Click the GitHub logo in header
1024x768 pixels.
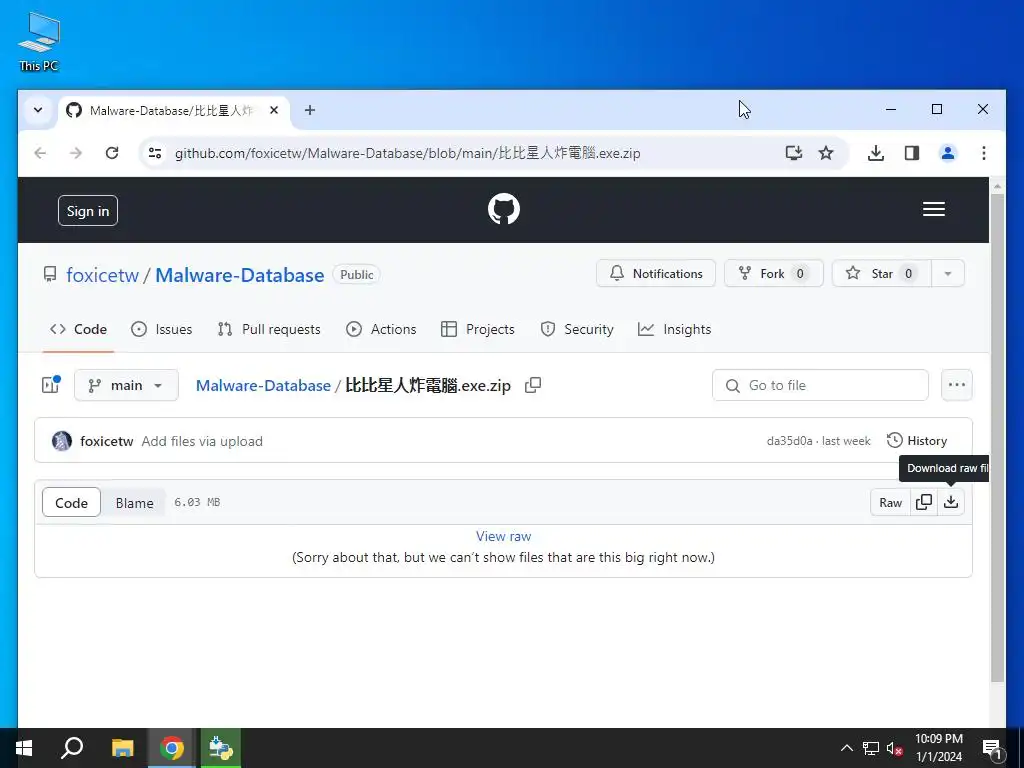coord(504,209)
